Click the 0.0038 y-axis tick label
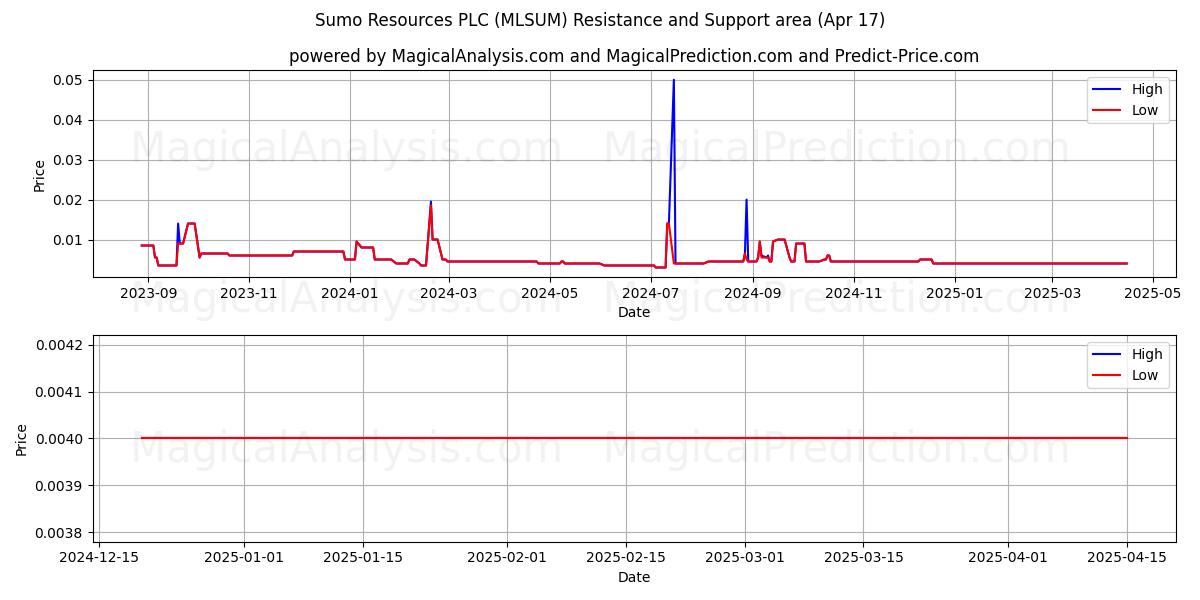1200x600 pixels. click(x=62, y=533)
